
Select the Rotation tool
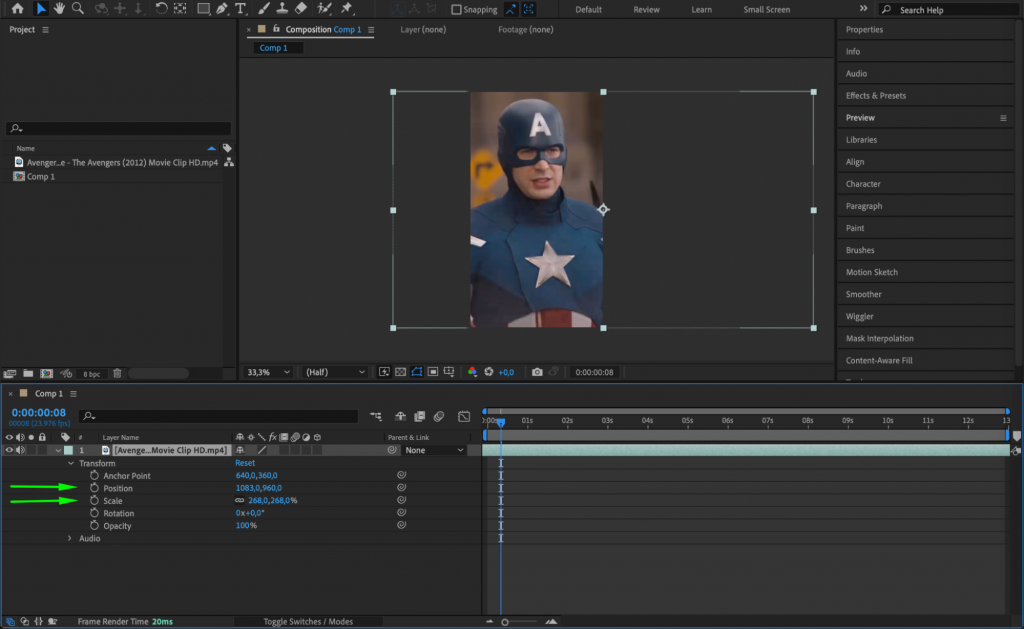click(x=161, y=9)
